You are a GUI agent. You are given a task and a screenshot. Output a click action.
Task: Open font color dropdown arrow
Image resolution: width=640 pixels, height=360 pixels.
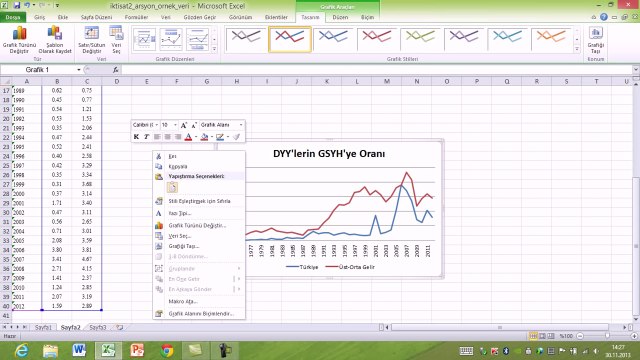coord(196,137)
